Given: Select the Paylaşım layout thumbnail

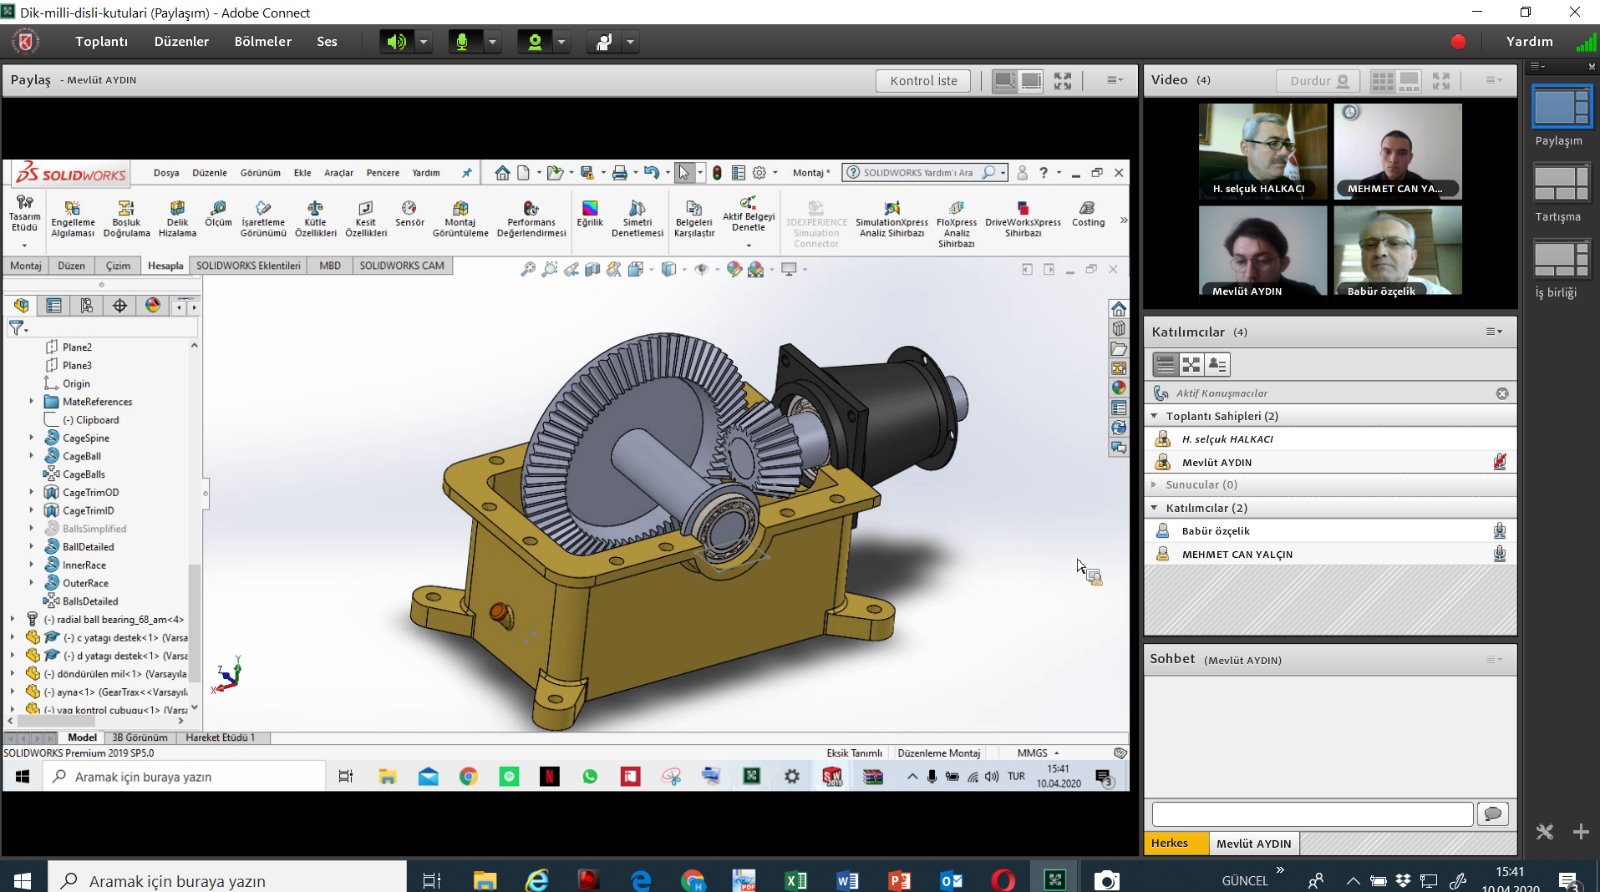Looking at the screenshot, I should (x=1561, y=108).
